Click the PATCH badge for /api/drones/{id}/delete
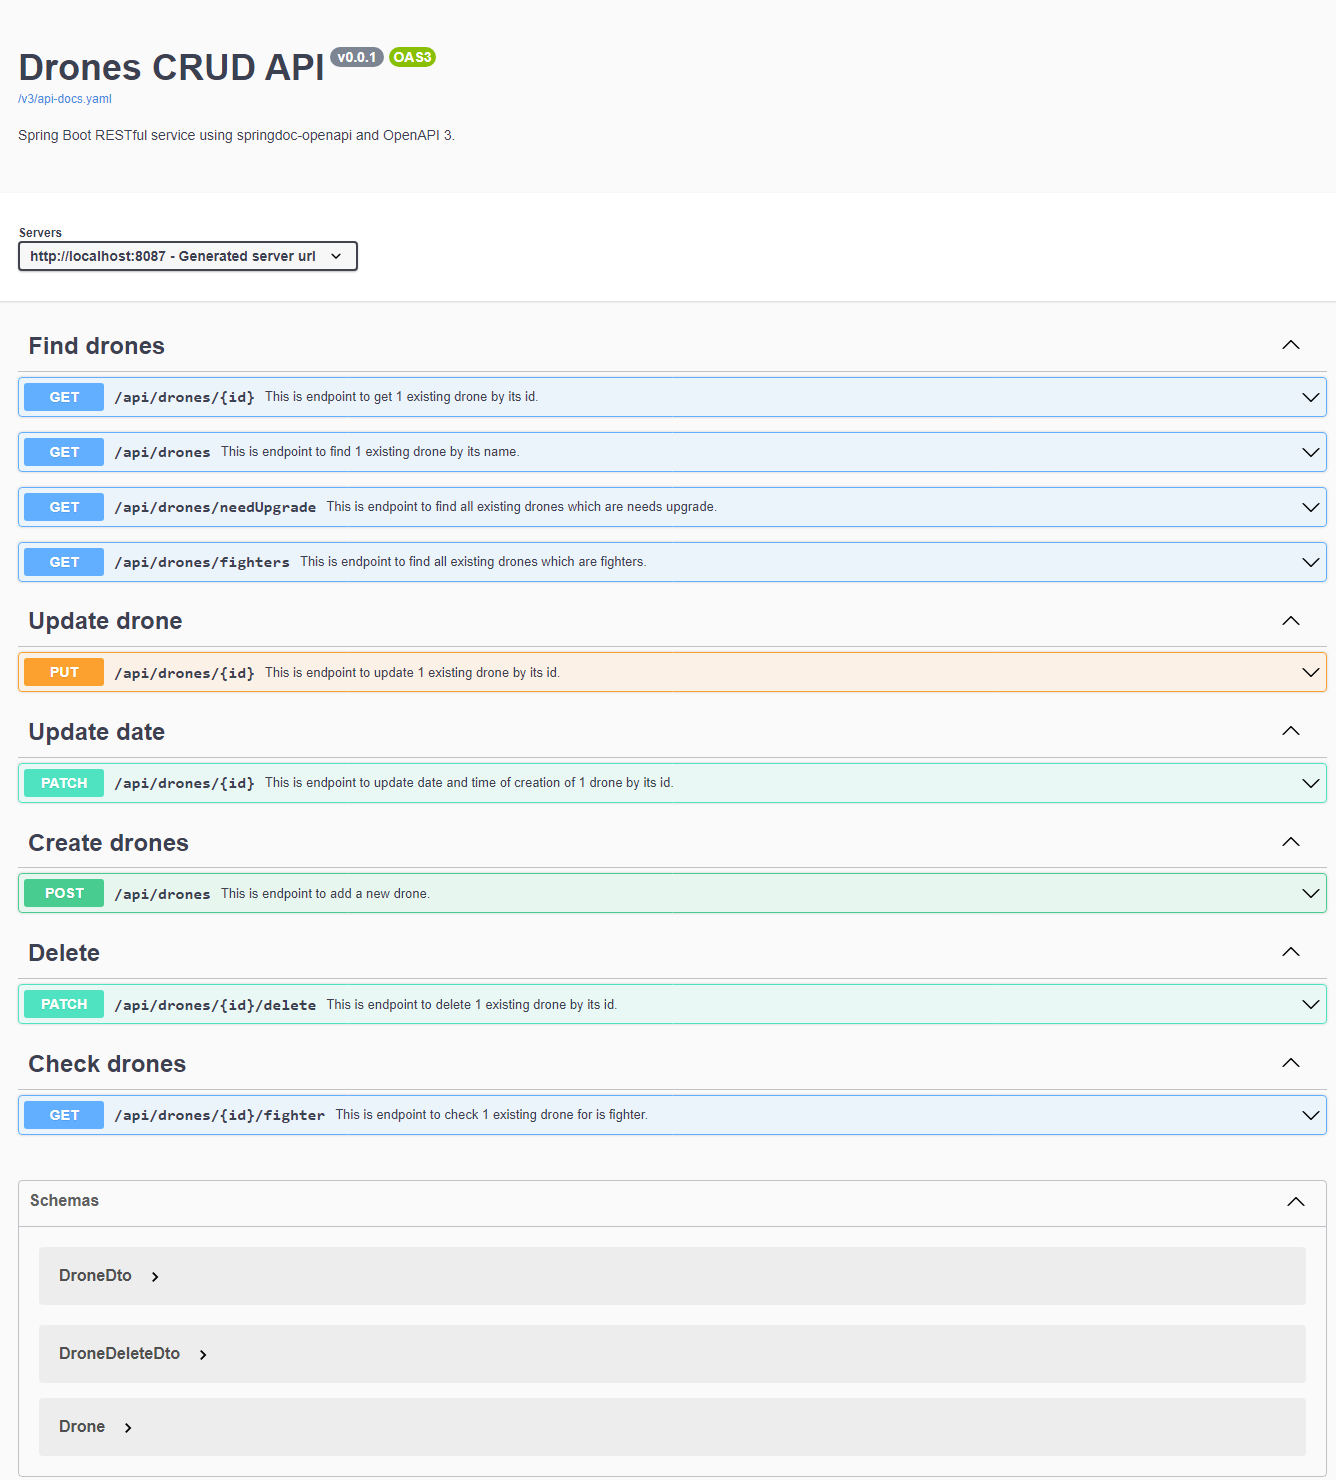Image resolution: width=1336 pixels, height=1480 pixels. coord(64,1004)
